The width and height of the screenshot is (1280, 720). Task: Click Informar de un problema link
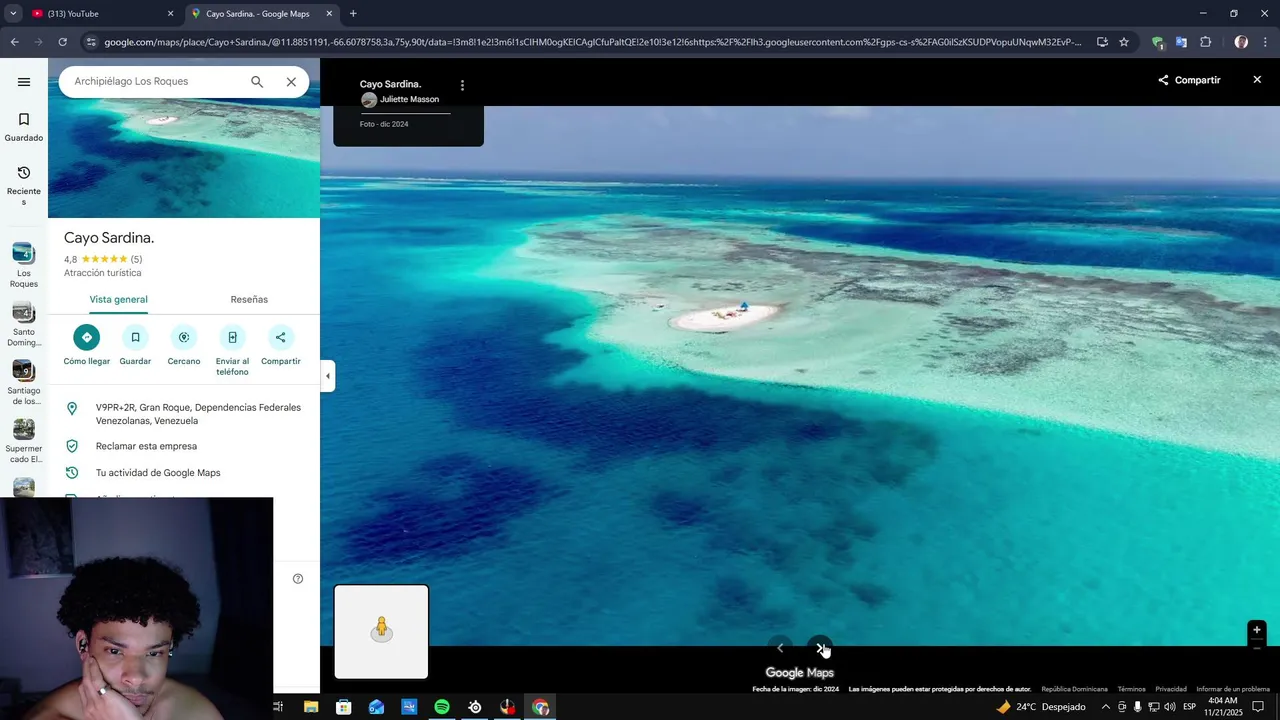(x=1233, y=689)
